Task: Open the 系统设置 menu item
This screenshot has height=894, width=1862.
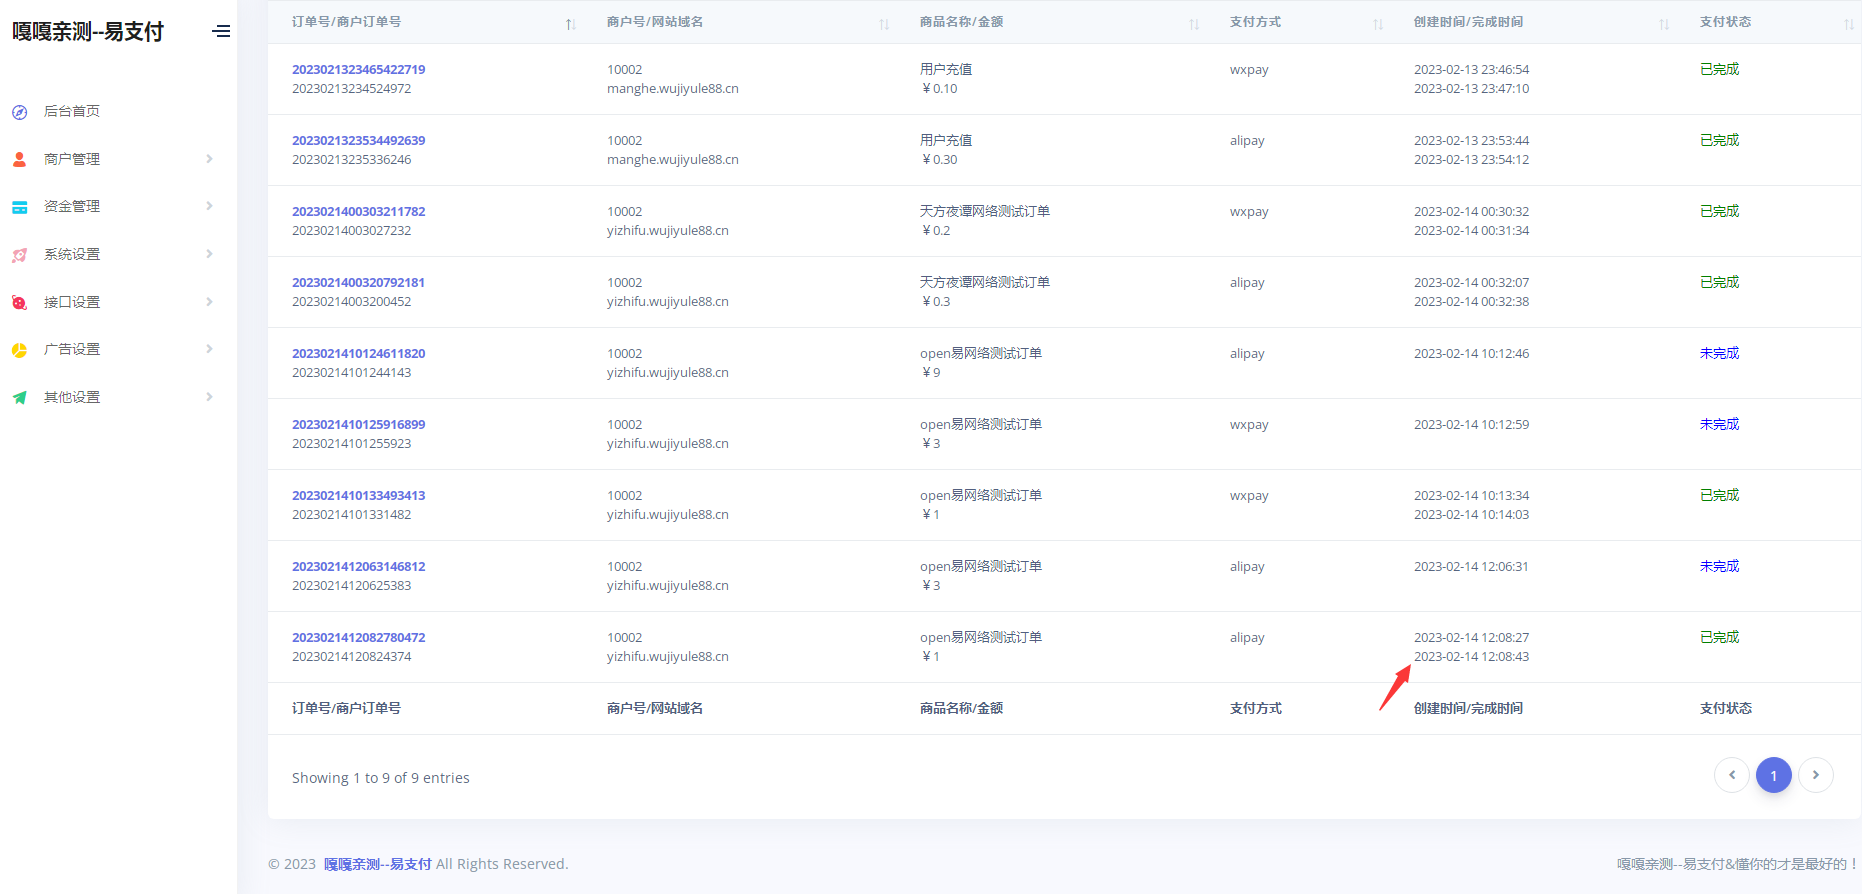Action: (x=72, y=255)
